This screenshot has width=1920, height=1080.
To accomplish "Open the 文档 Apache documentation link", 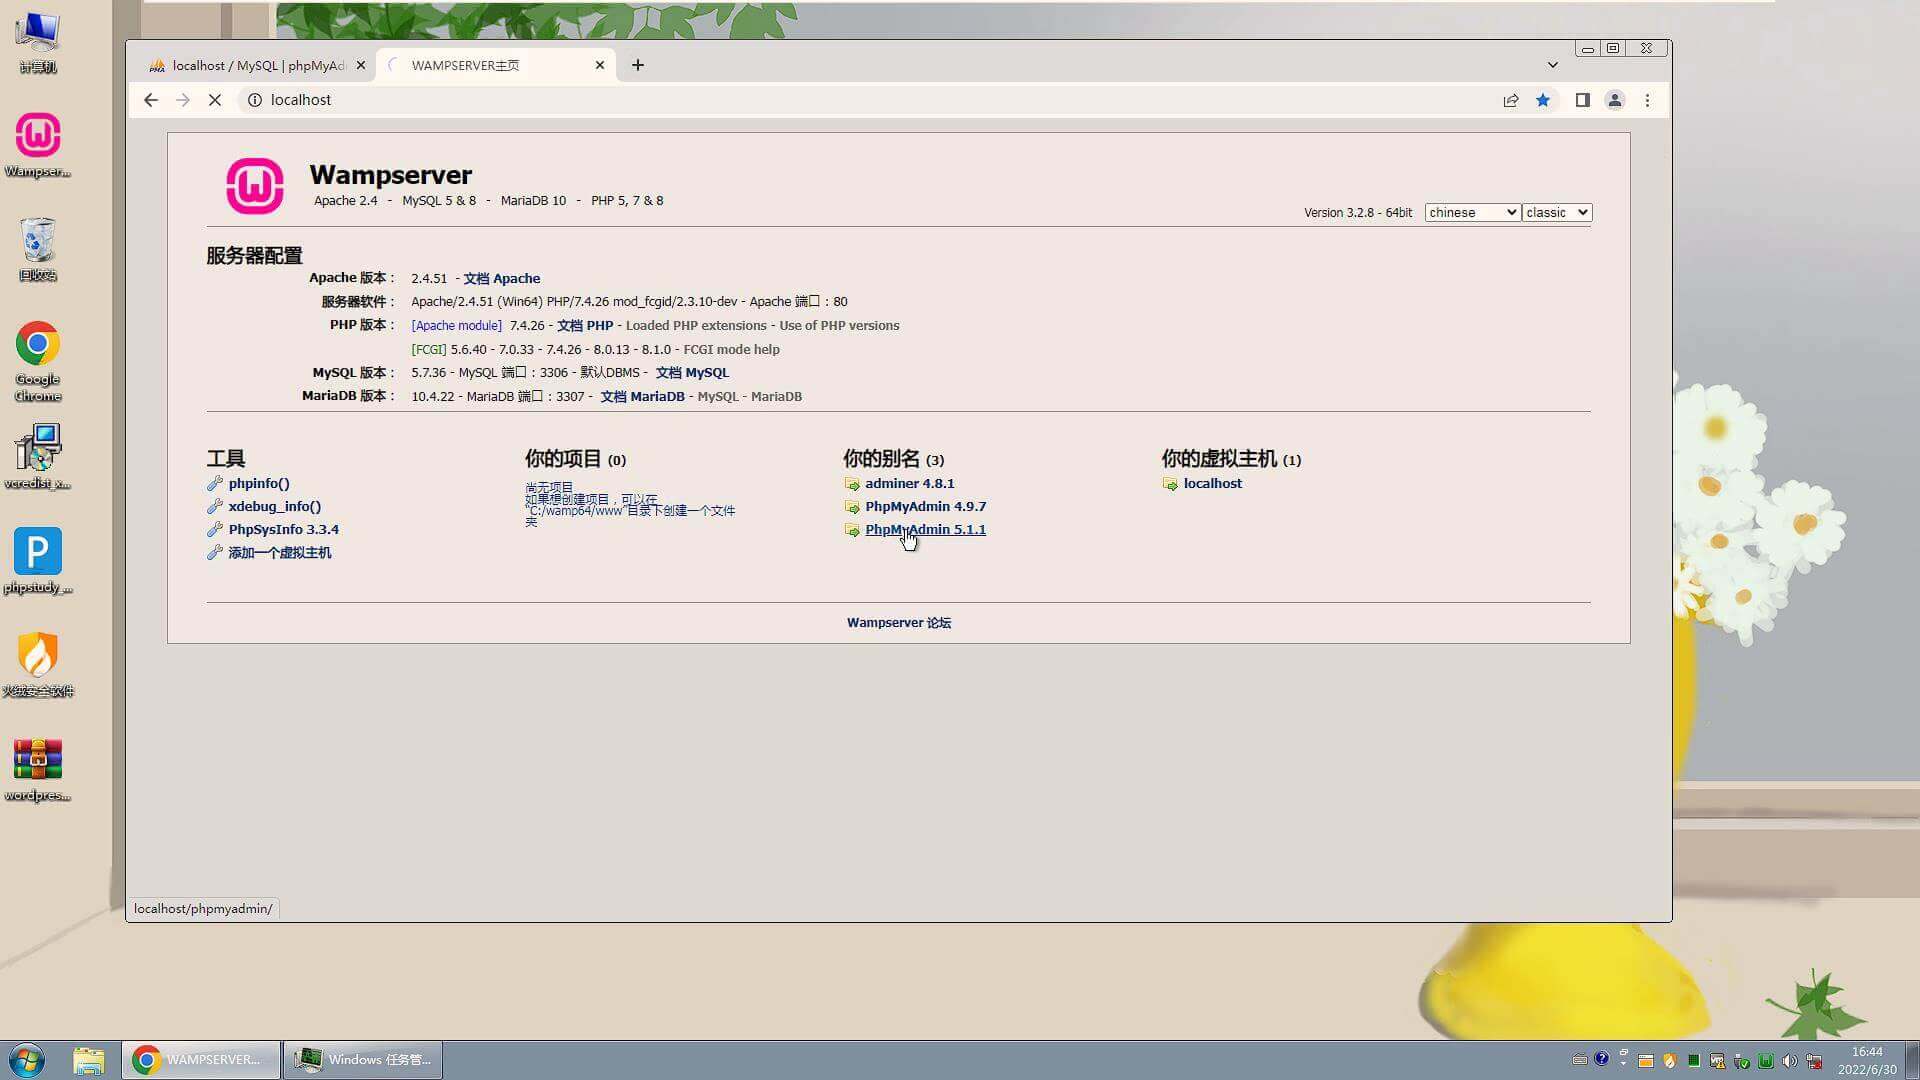I will (x=501, y=279).
